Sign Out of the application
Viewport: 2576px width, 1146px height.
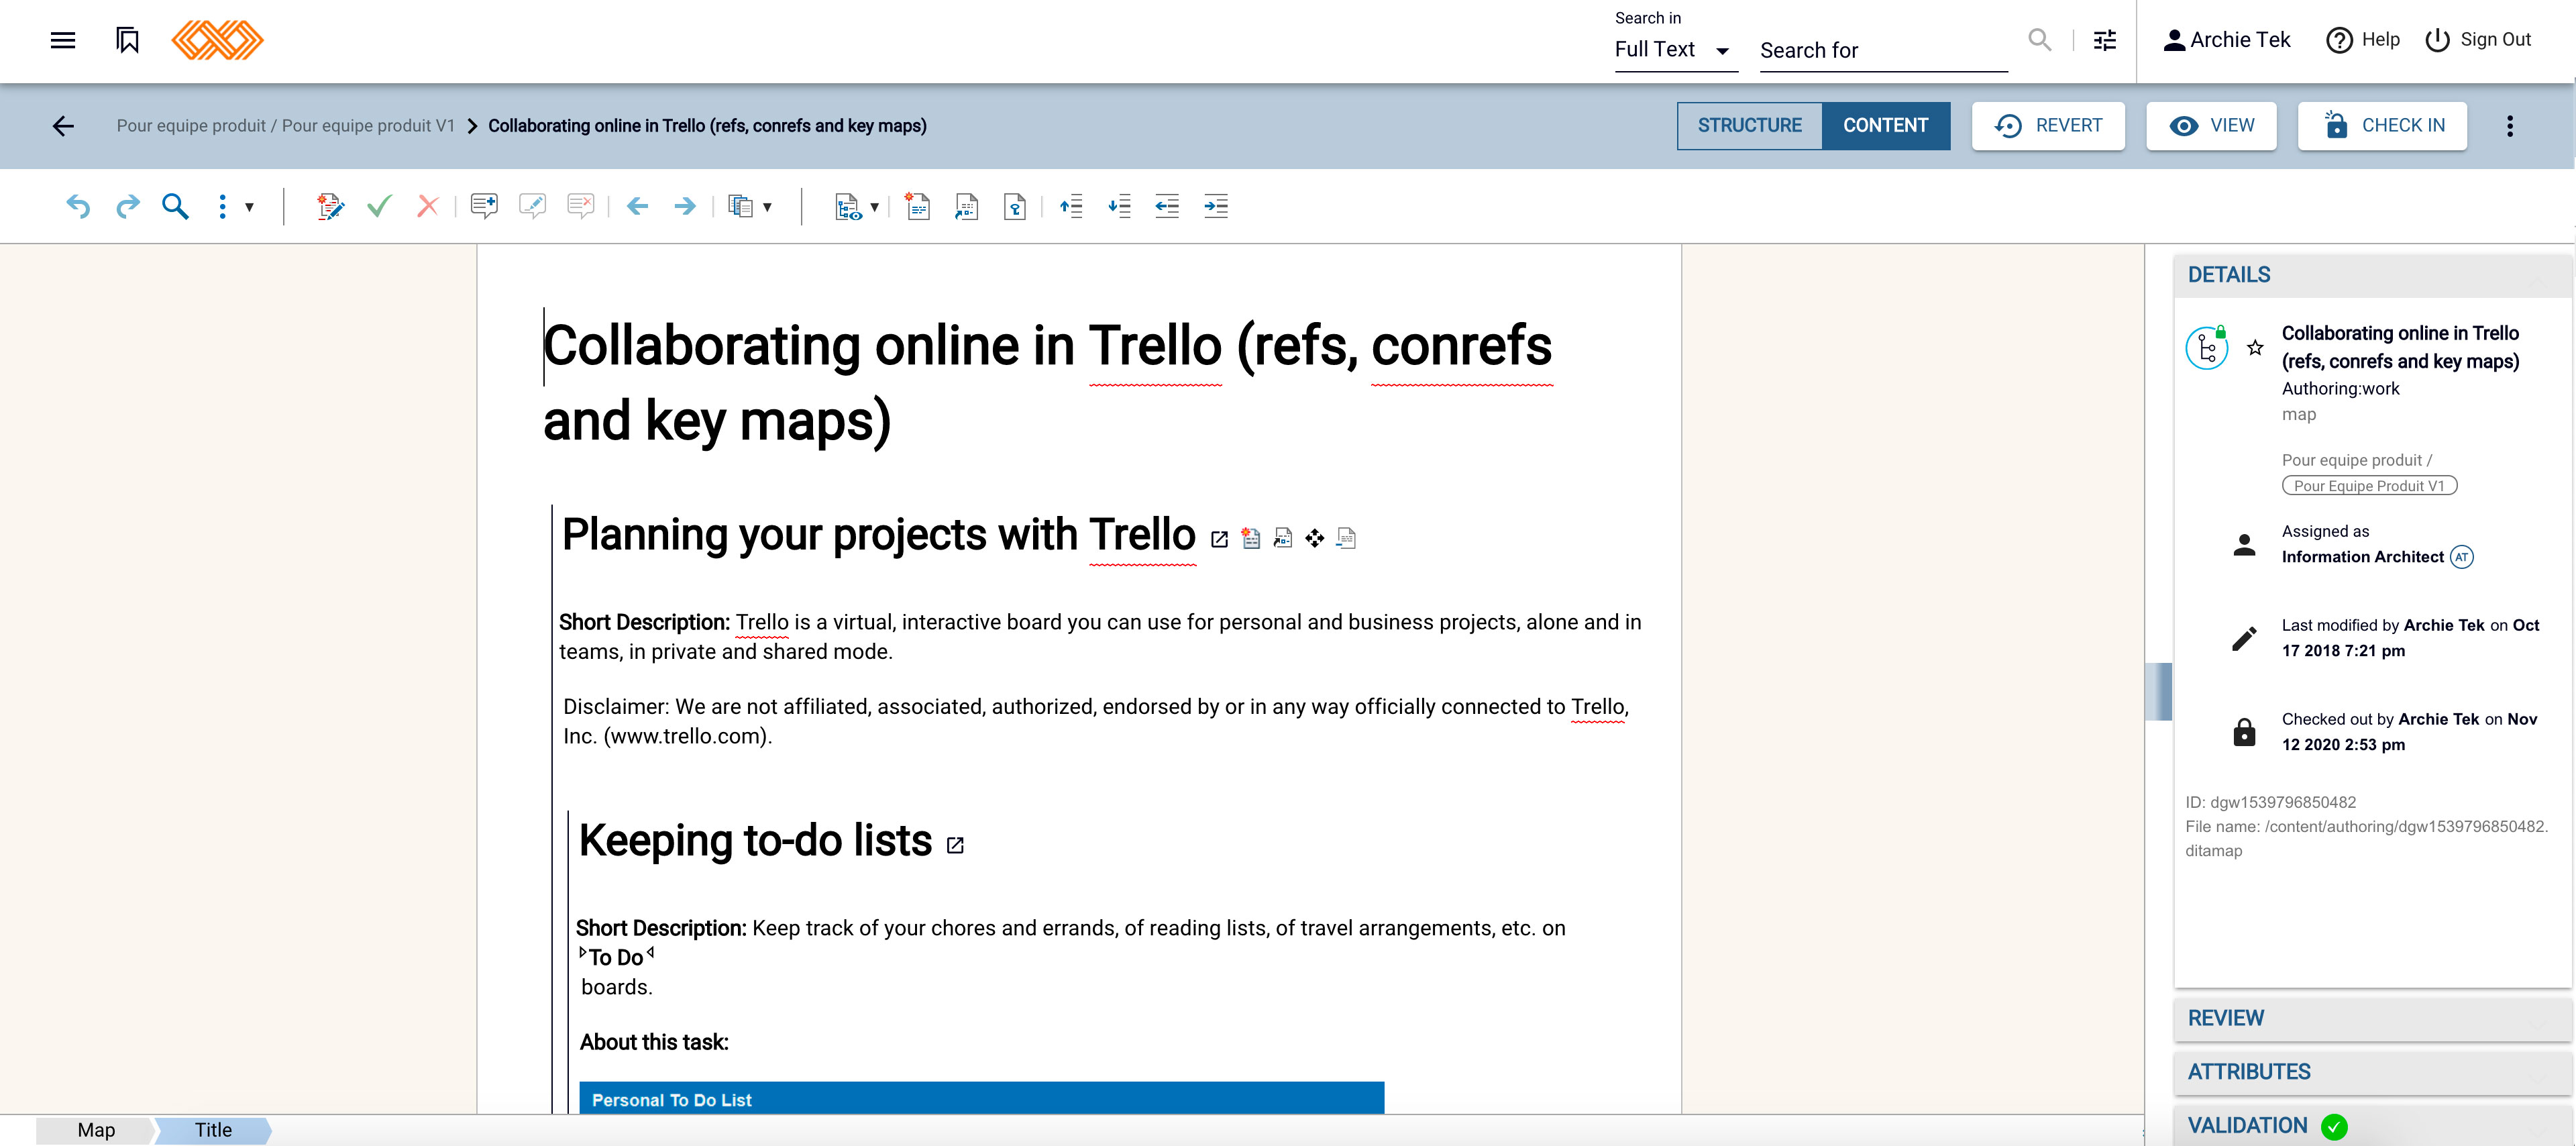click(x=2478, y=40)
